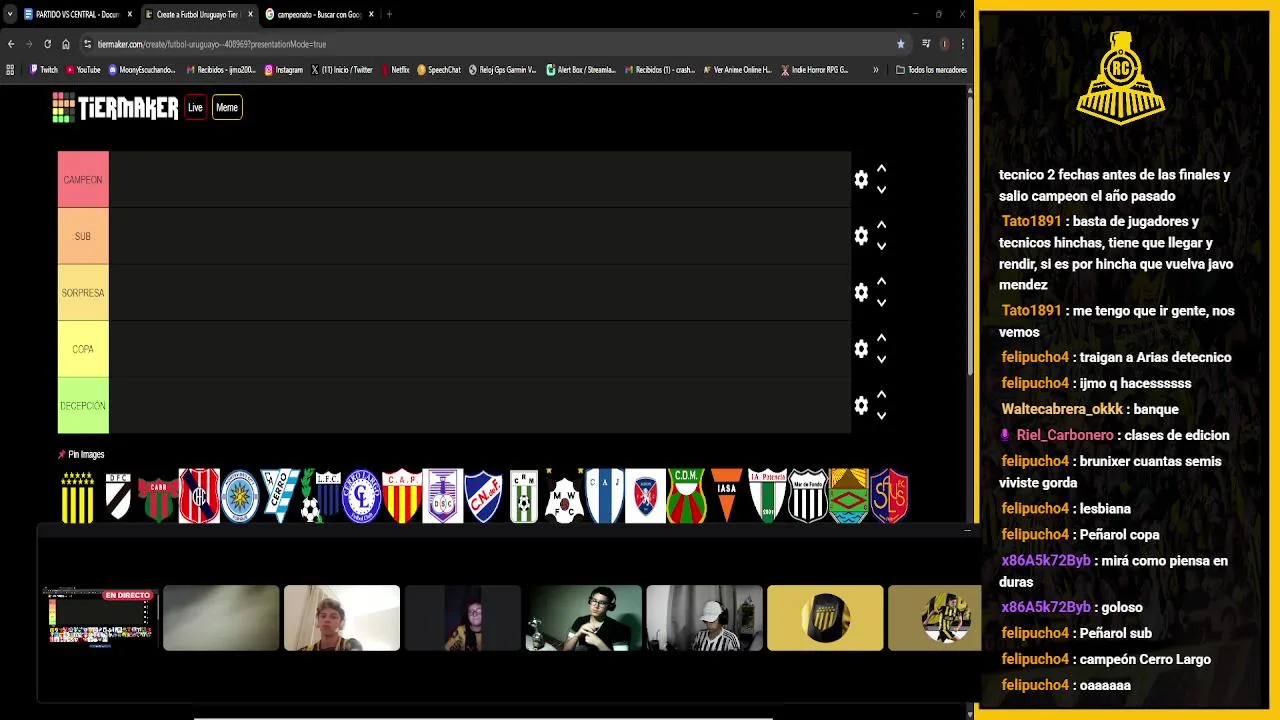
Task: Pick the Cerro Largo round blue crest
Action: pyautogui.click(x=361, y=496)
